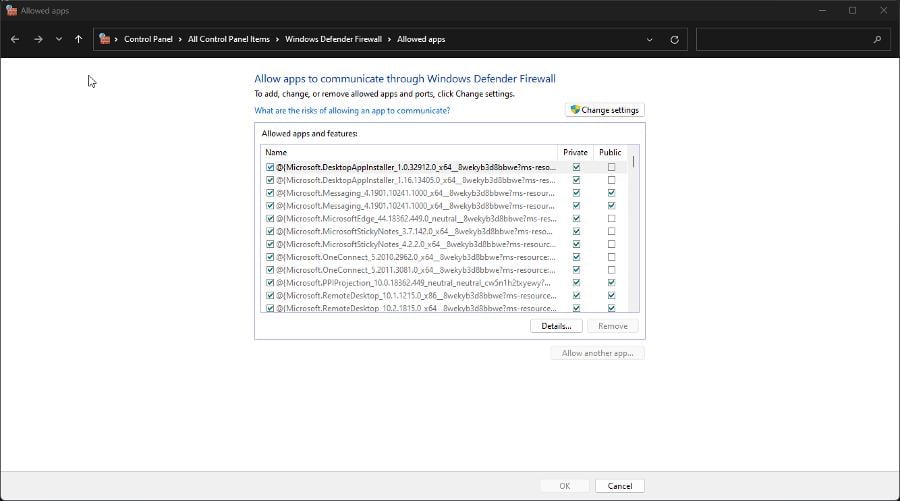Viewport: 900px width, 501px height.
Task: Toggle DesktopAppInstaller_1.16.13405.0 enable checkbox
Action: [270, 180]
